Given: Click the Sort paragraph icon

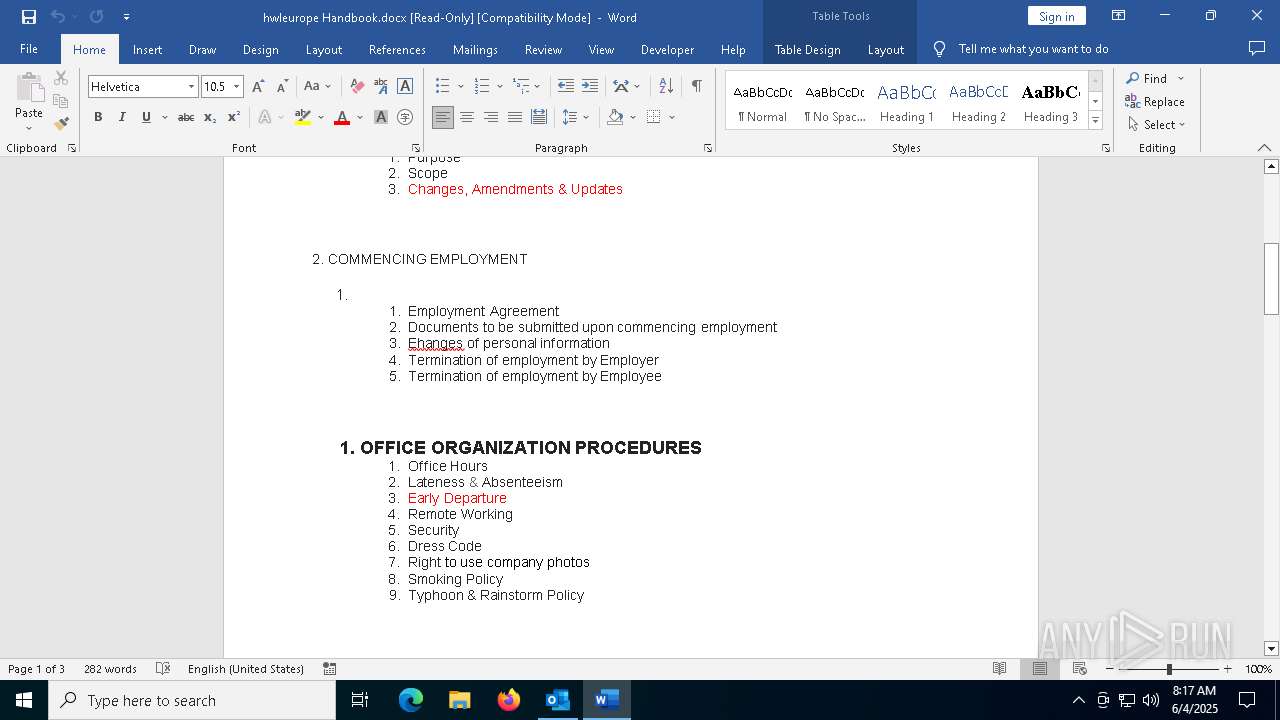Looking at the screenshot, I should click(x=666, y=87).
